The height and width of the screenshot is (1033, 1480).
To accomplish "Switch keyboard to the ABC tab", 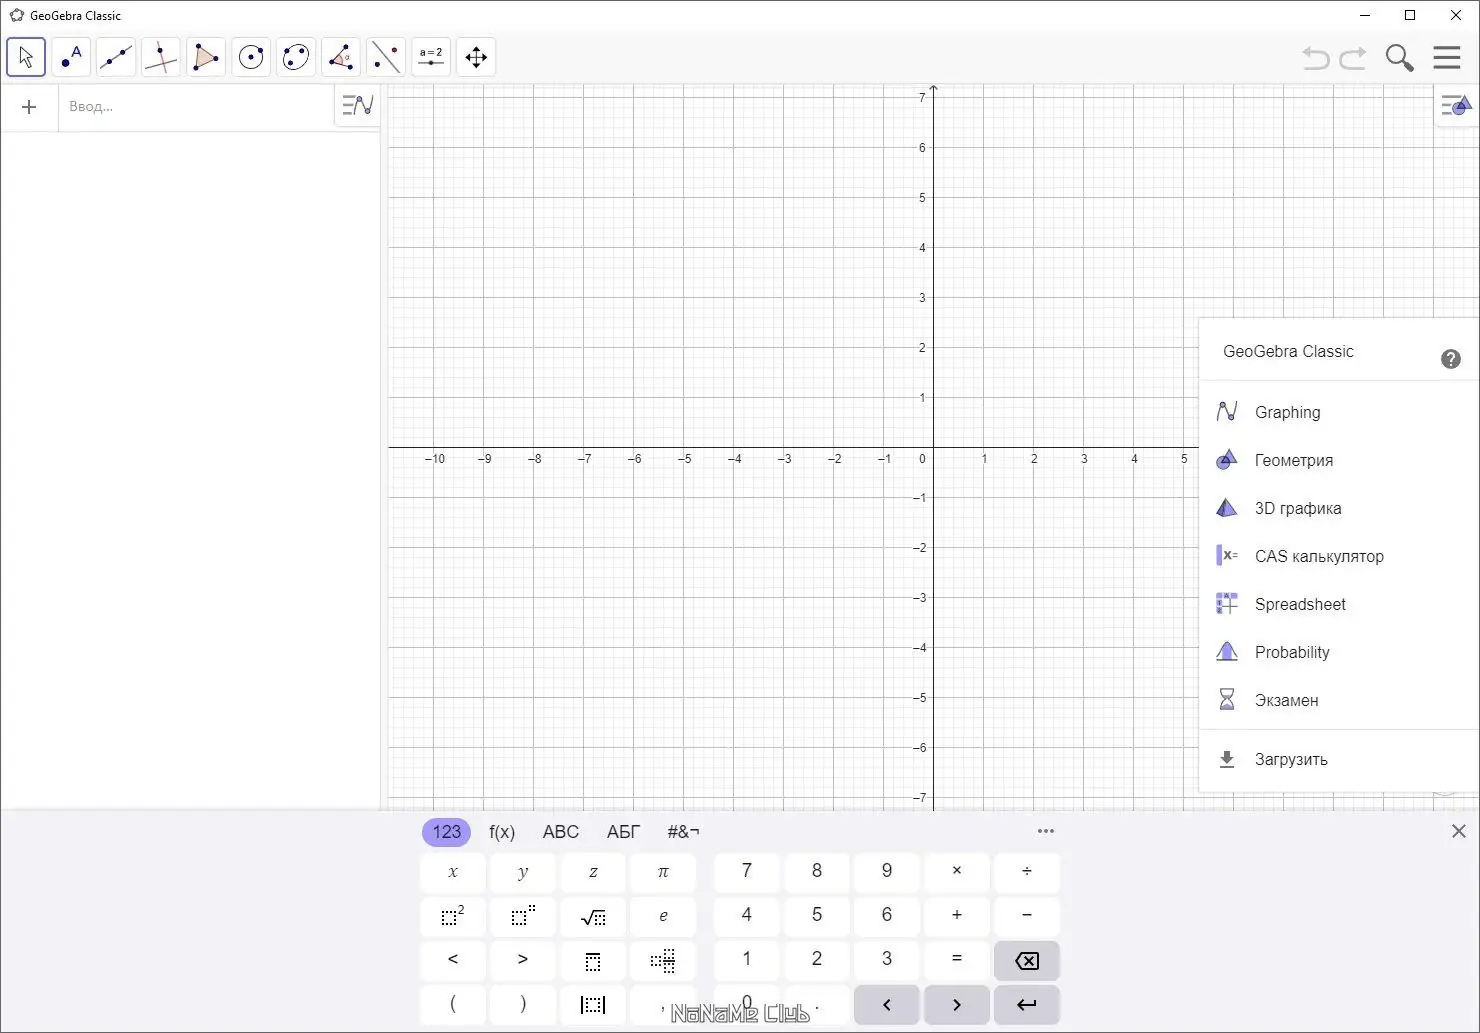I will pos(561,832).
